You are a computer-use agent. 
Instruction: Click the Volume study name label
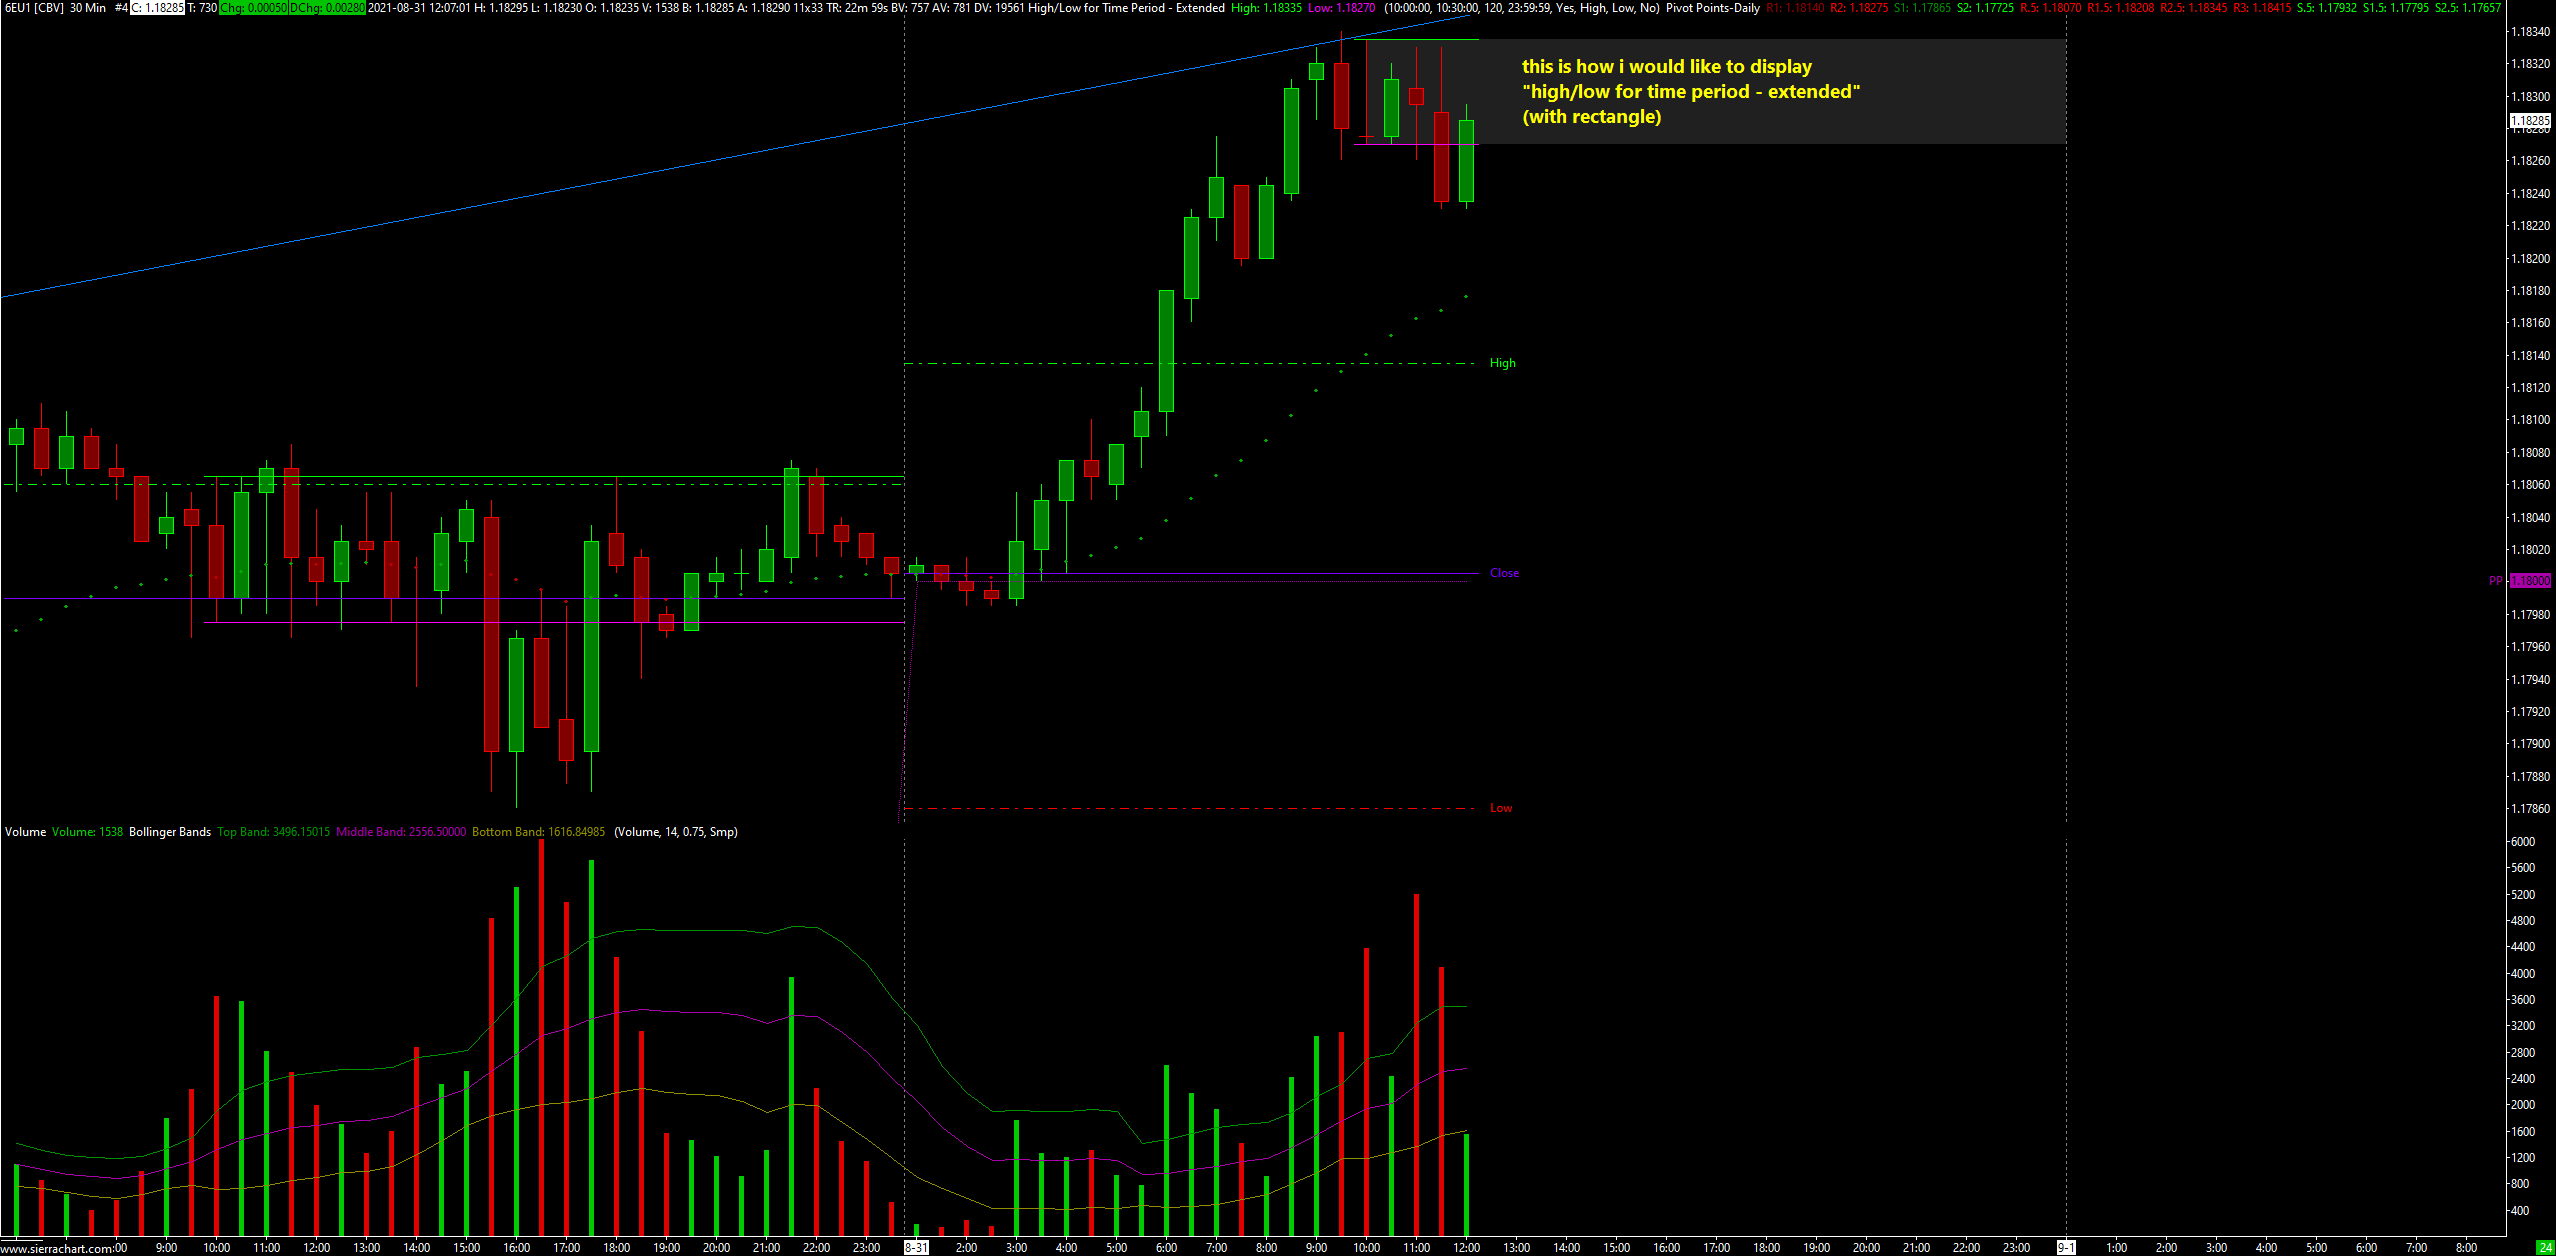pyautogui.click(x=25, y=832)
